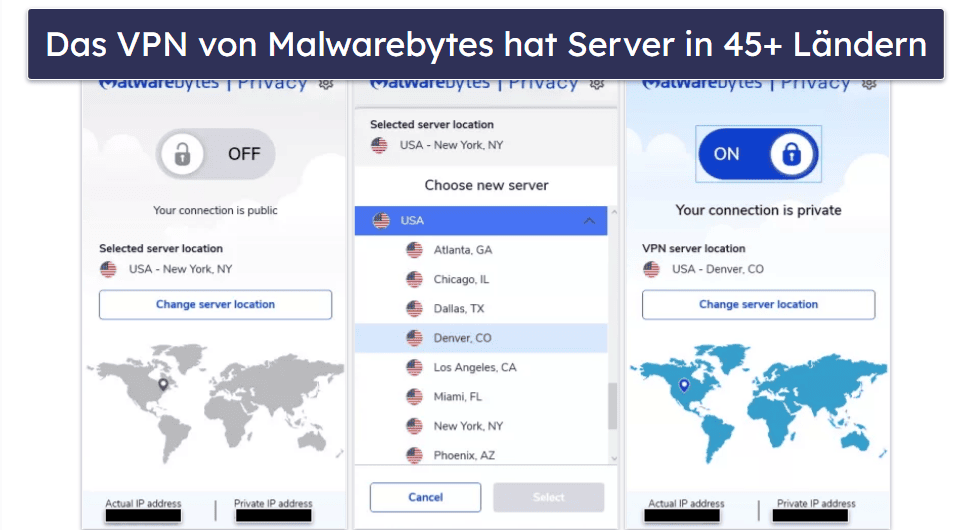Turn on the VPN using OFF toggle

point(215,154)
